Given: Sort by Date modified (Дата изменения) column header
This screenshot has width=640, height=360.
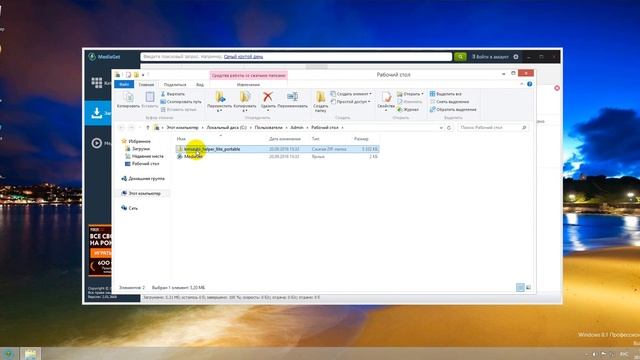Looking at the screenshot, I should click(285, 139).
